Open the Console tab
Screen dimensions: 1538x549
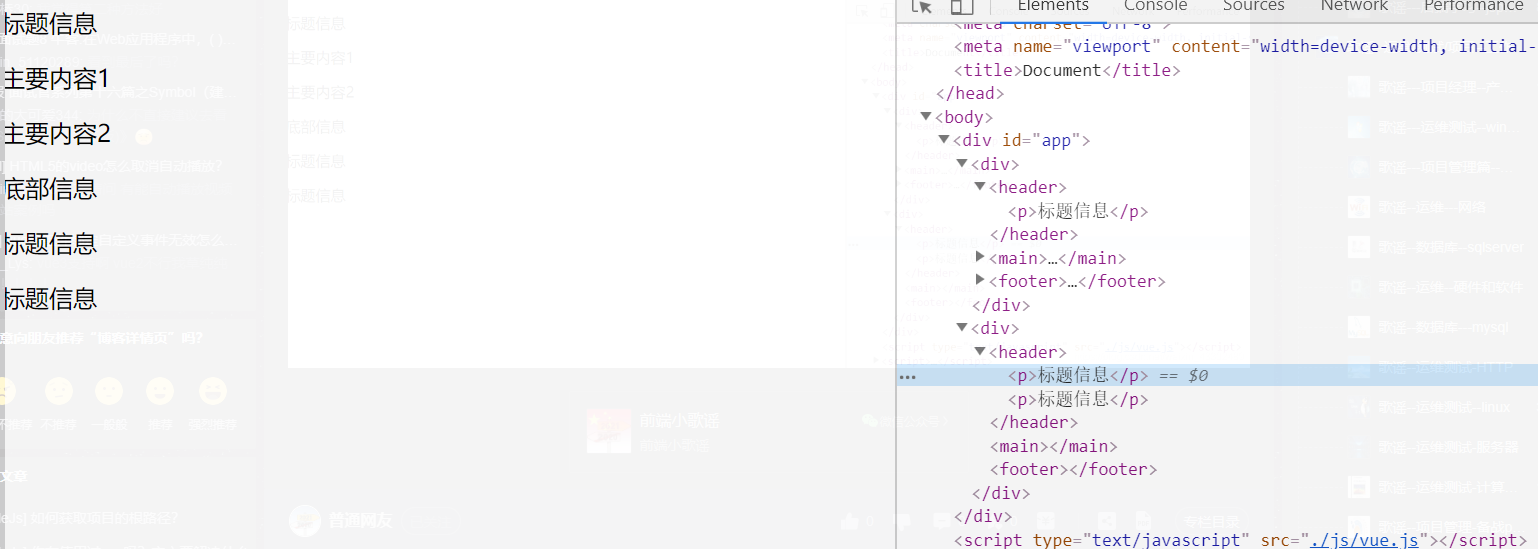point(1155,6)
